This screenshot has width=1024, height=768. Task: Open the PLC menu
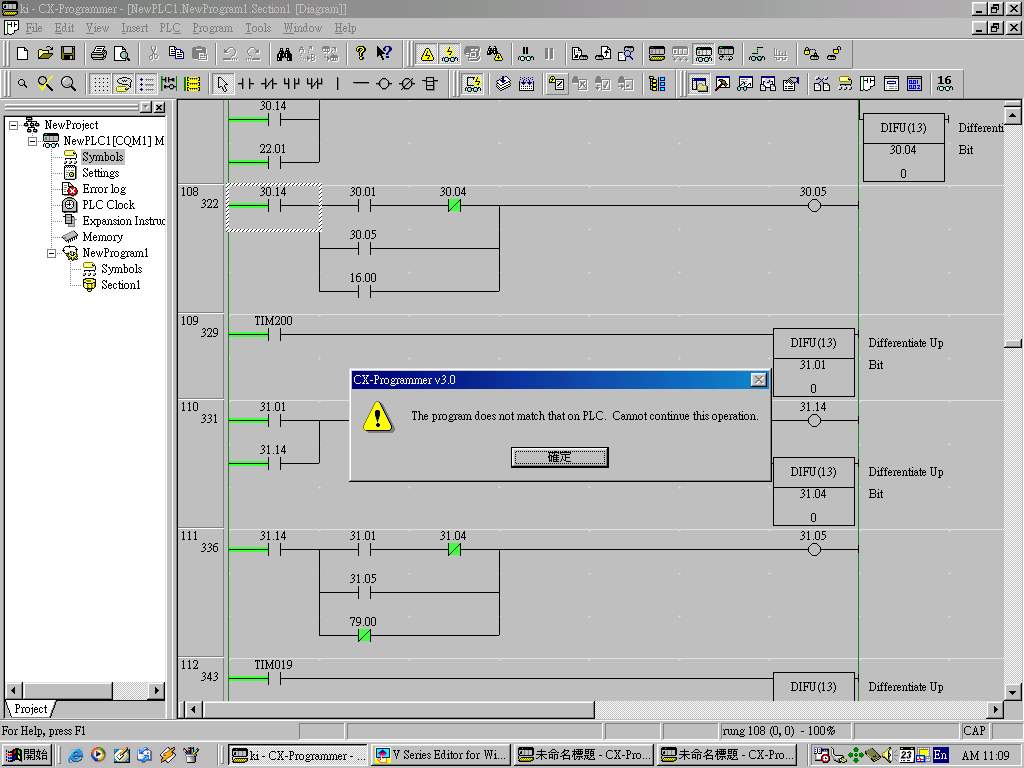click(x=170, y=28)
